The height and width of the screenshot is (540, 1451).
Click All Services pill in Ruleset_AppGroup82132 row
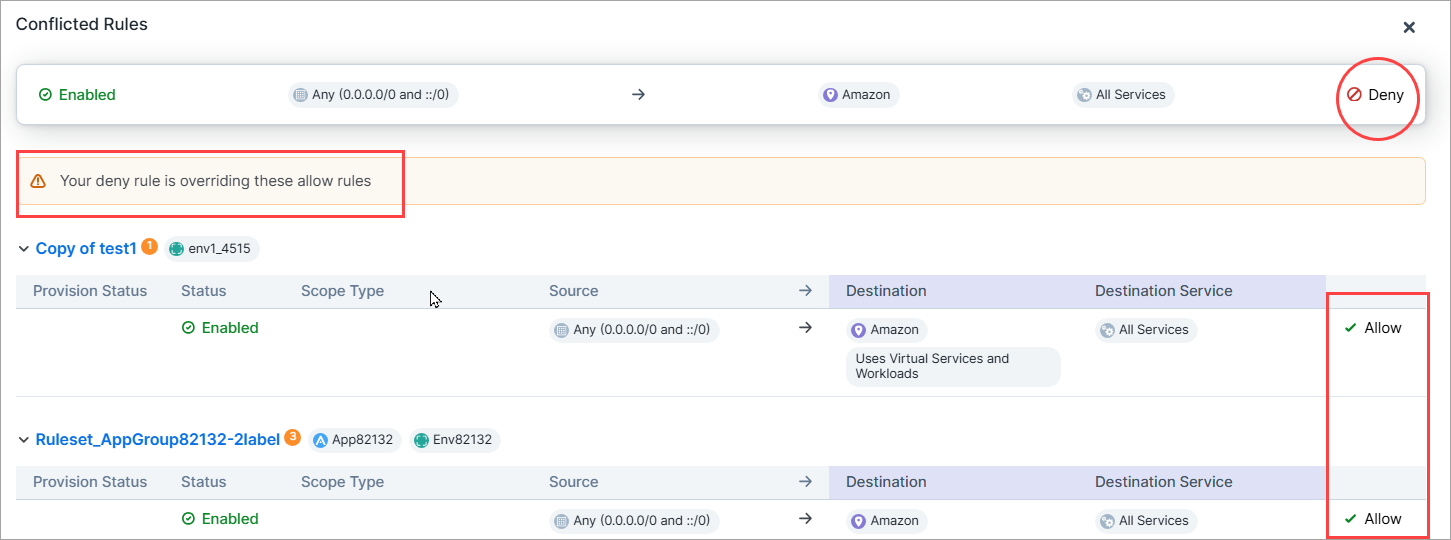(1146, 521)
